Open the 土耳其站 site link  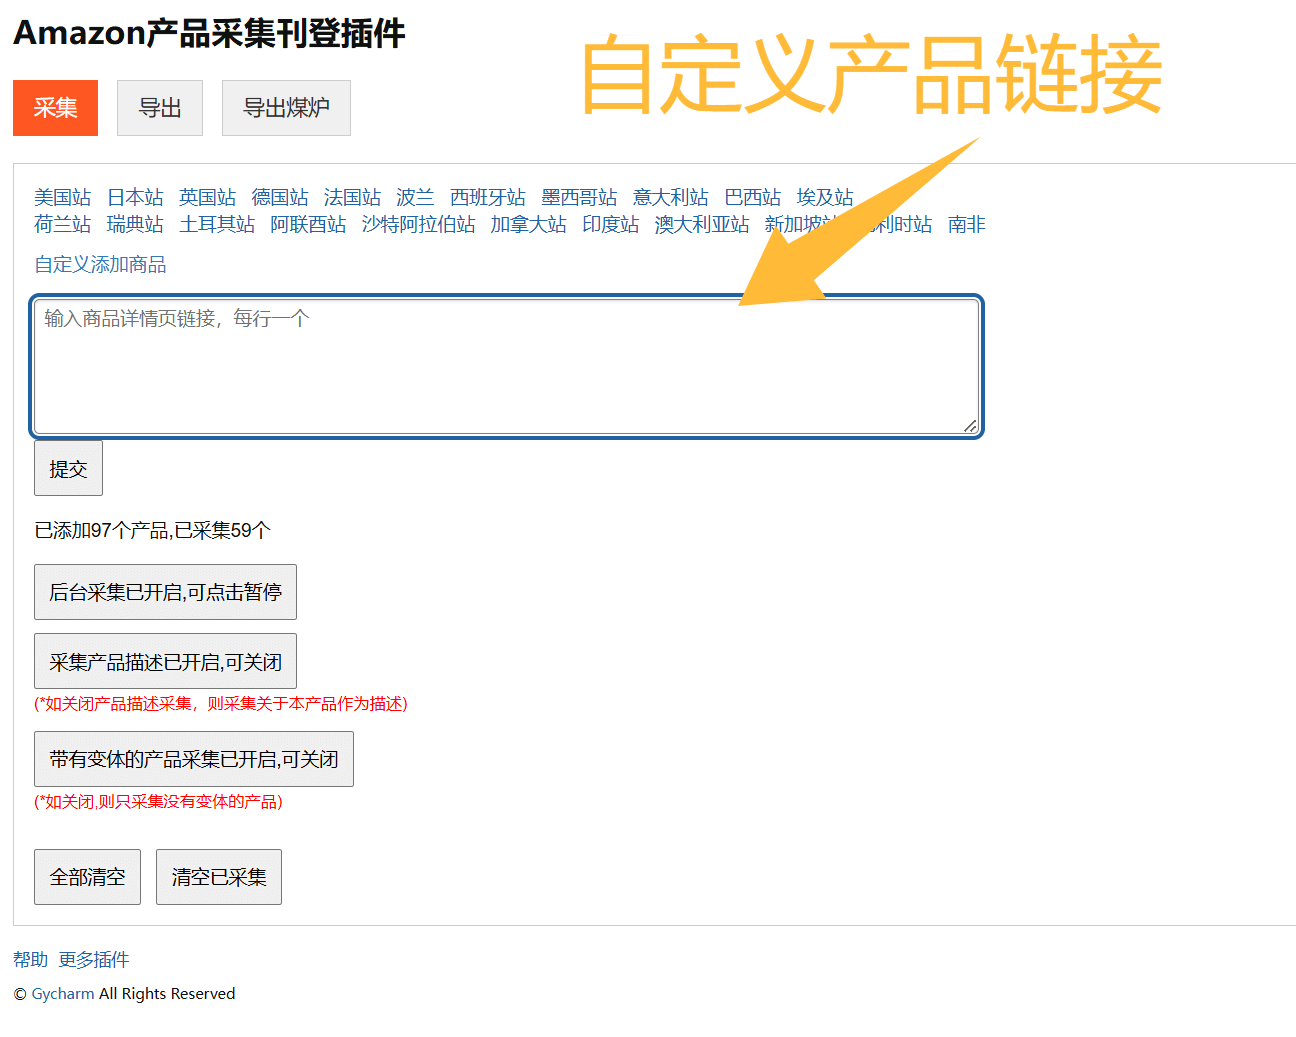[x=217, y=224]
